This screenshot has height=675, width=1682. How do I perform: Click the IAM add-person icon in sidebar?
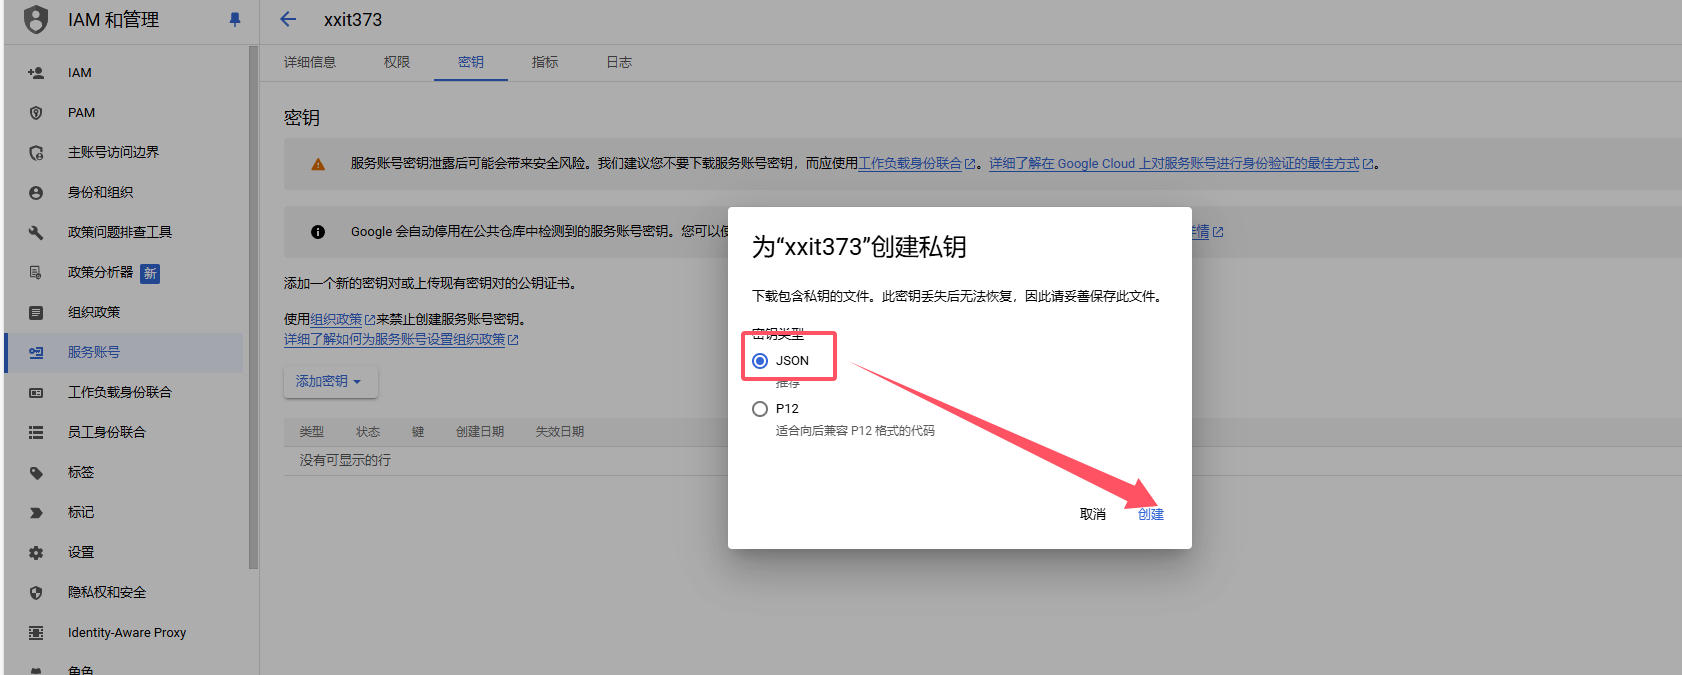pos(36,73)
